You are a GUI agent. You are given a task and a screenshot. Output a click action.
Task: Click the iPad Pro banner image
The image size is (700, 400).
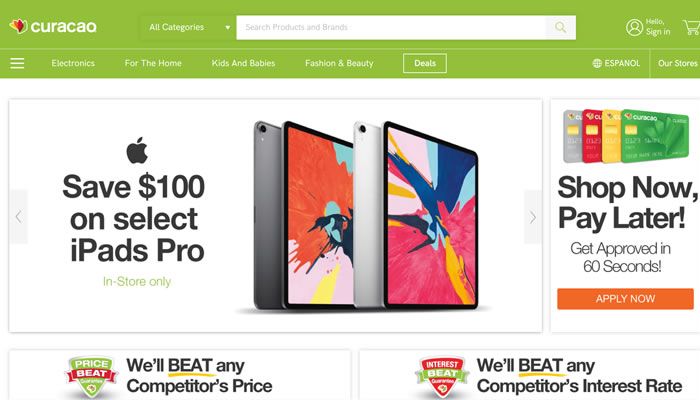[365, 216]
